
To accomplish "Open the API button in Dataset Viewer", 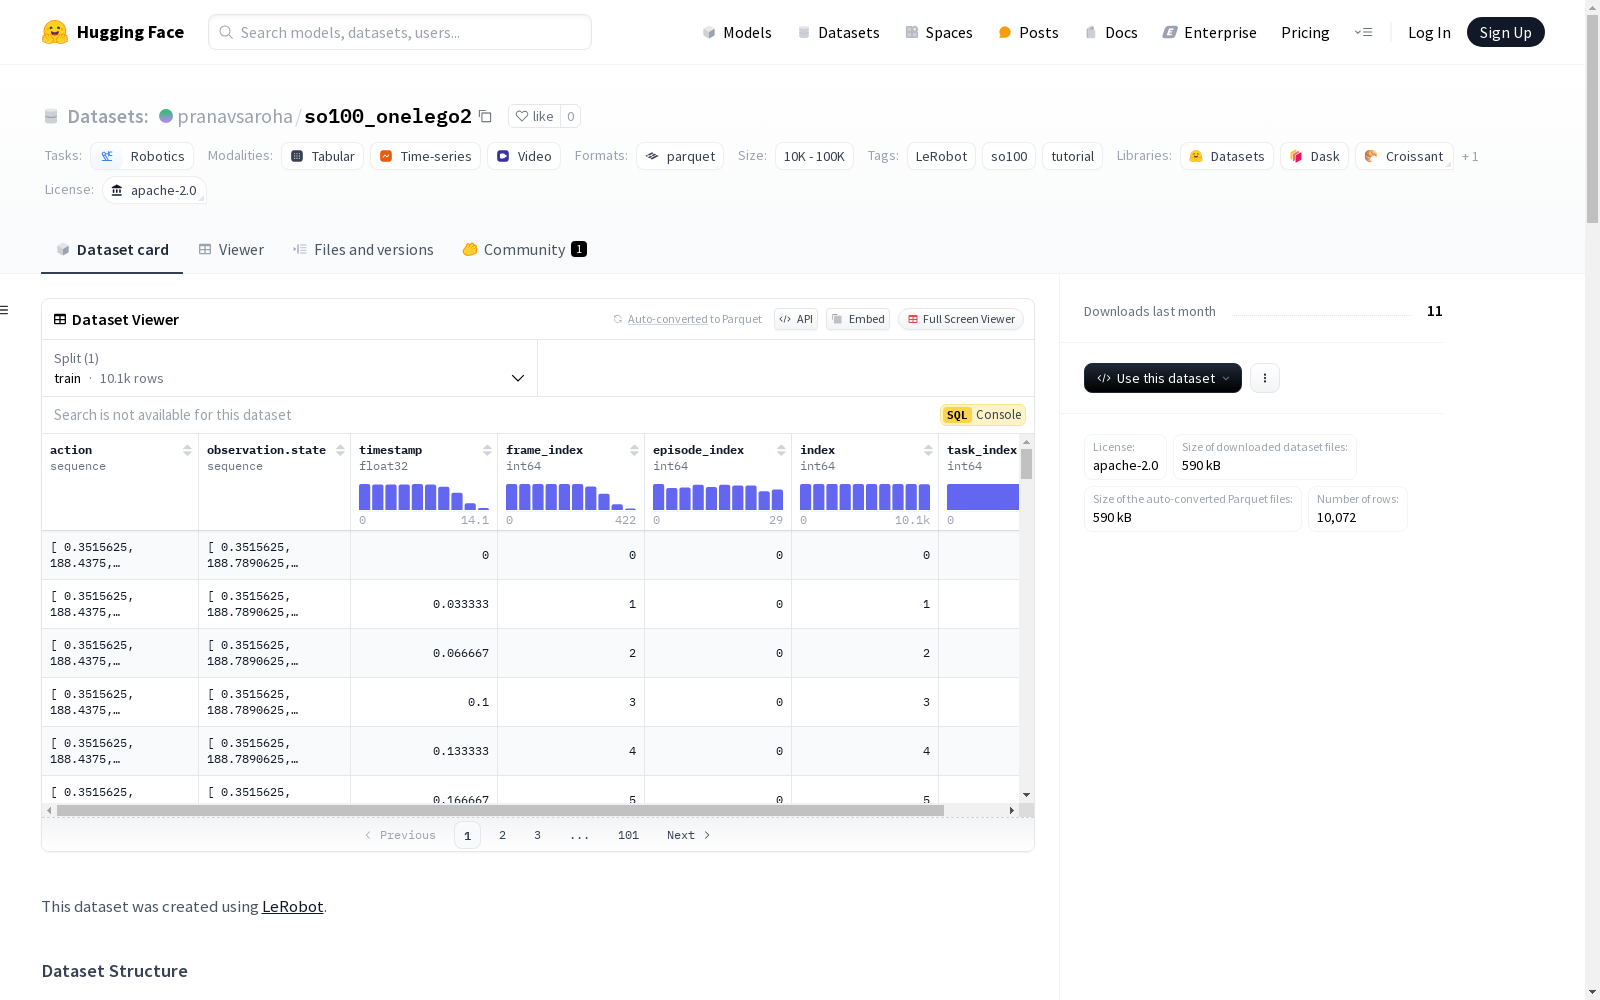I will pos(796,319).
